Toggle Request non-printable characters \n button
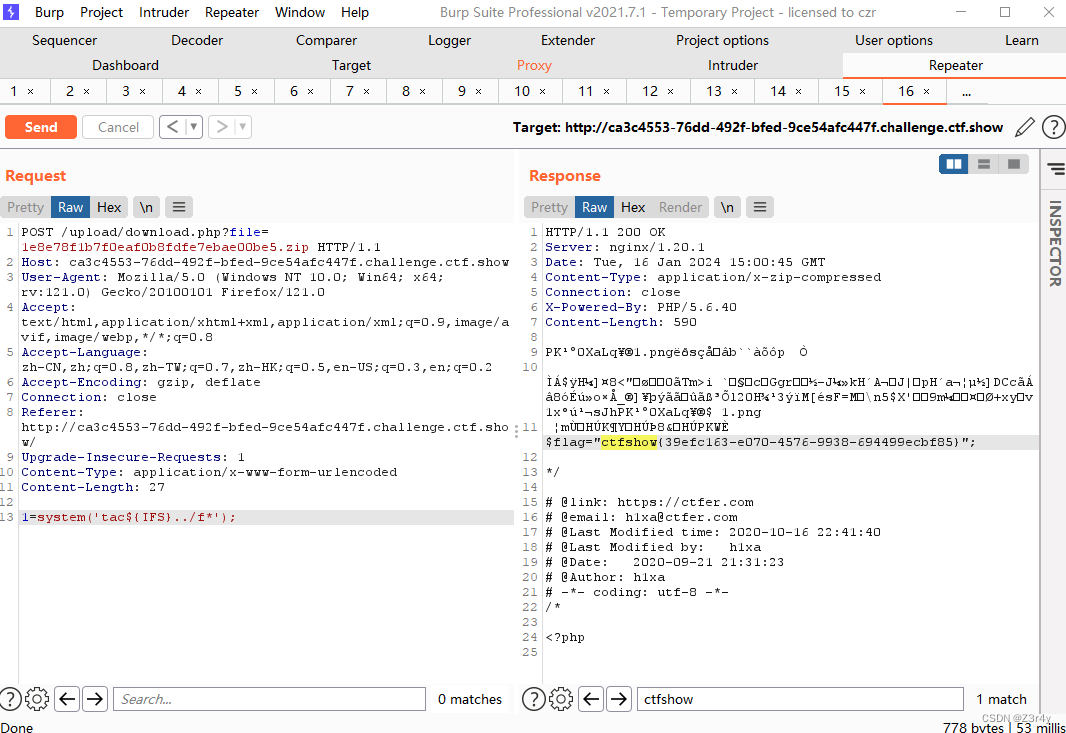The height and width of the screenshot is (733, 1066). 146,207
